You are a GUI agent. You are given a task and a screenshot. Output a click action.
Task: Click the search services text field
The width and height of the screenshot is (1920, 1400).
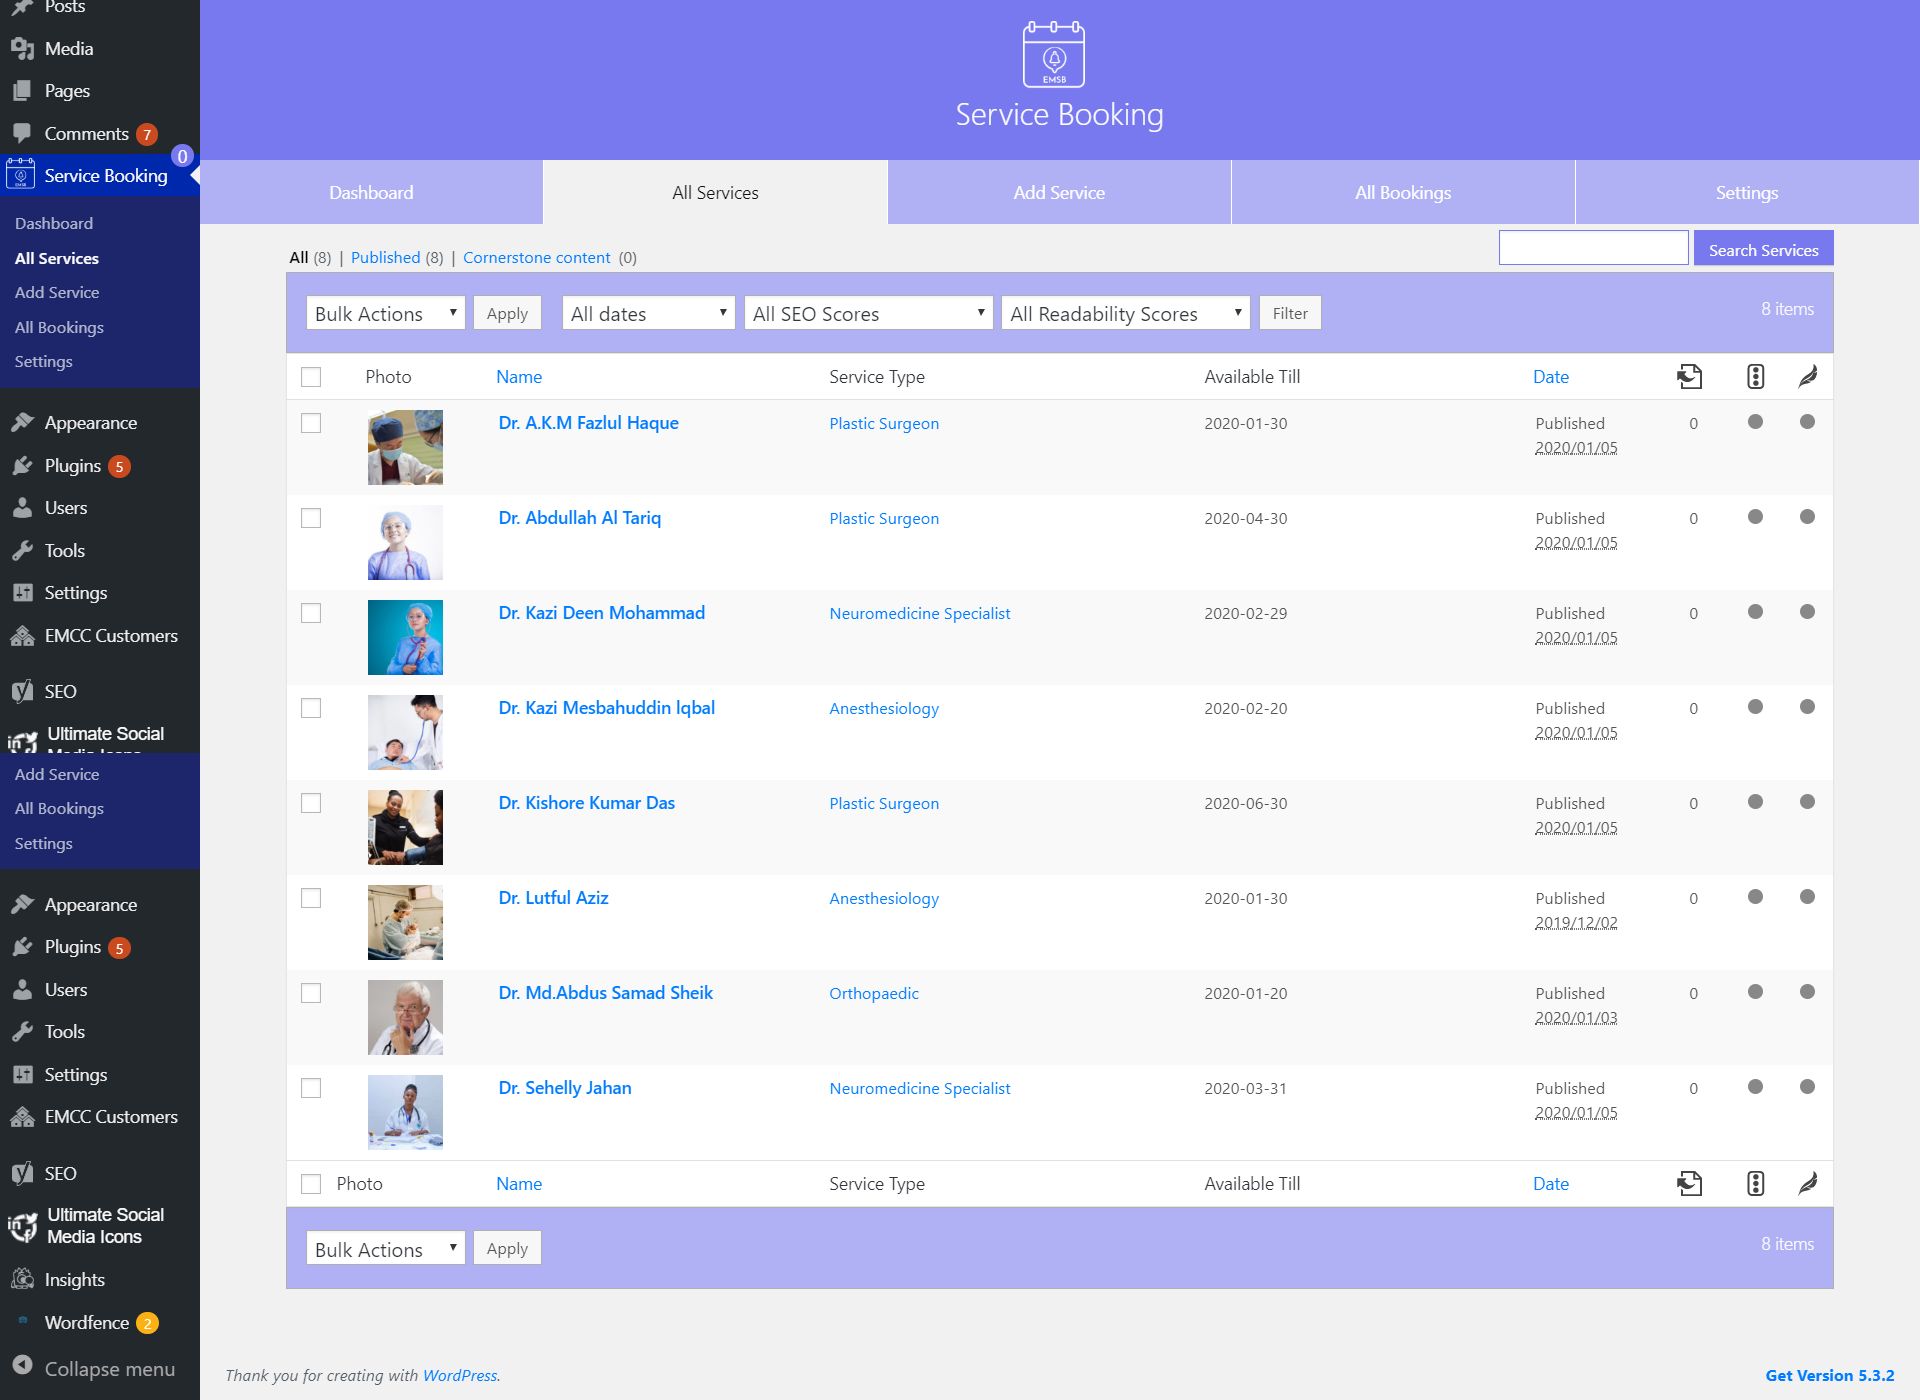click(1593, 248)
